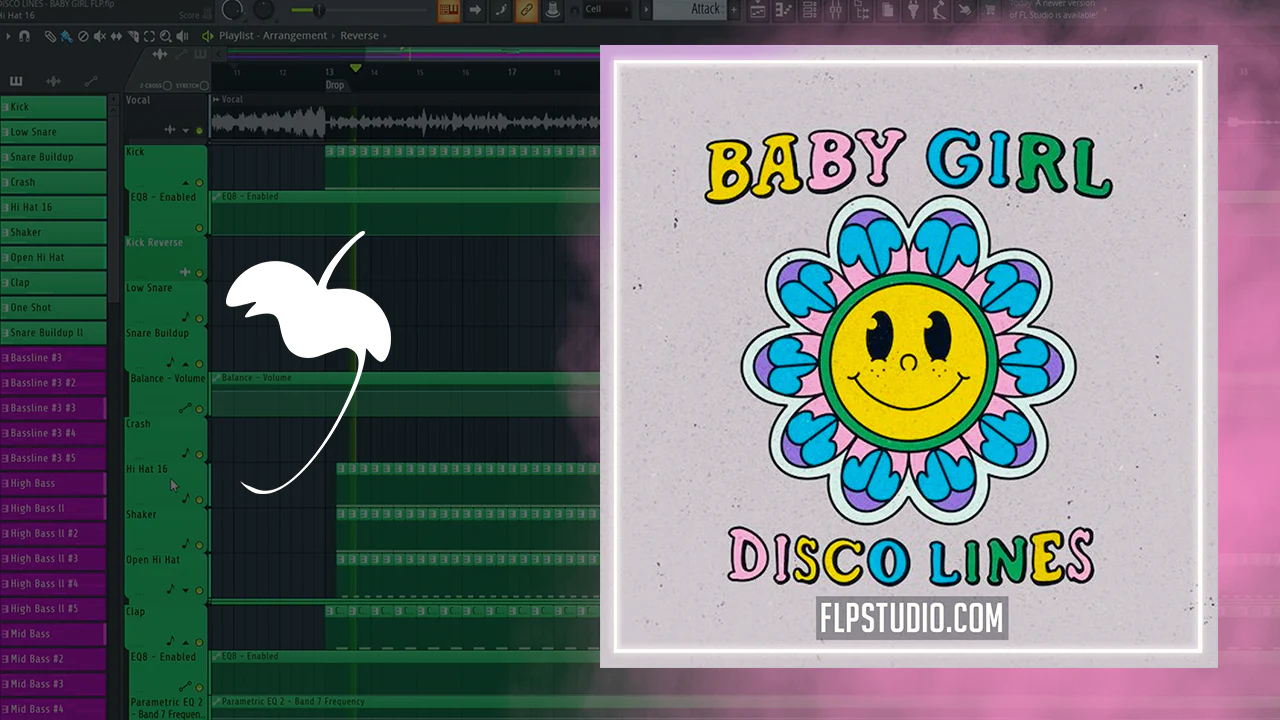Image resolution: width=1280 pixels, height=720 pixels.
Task: Mute the Vocal track
Action: point(199,131)
